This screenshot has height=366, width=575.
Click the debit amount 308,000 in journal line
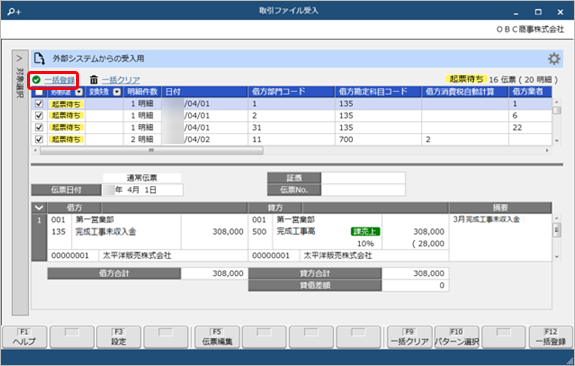[x=228, y=232]
